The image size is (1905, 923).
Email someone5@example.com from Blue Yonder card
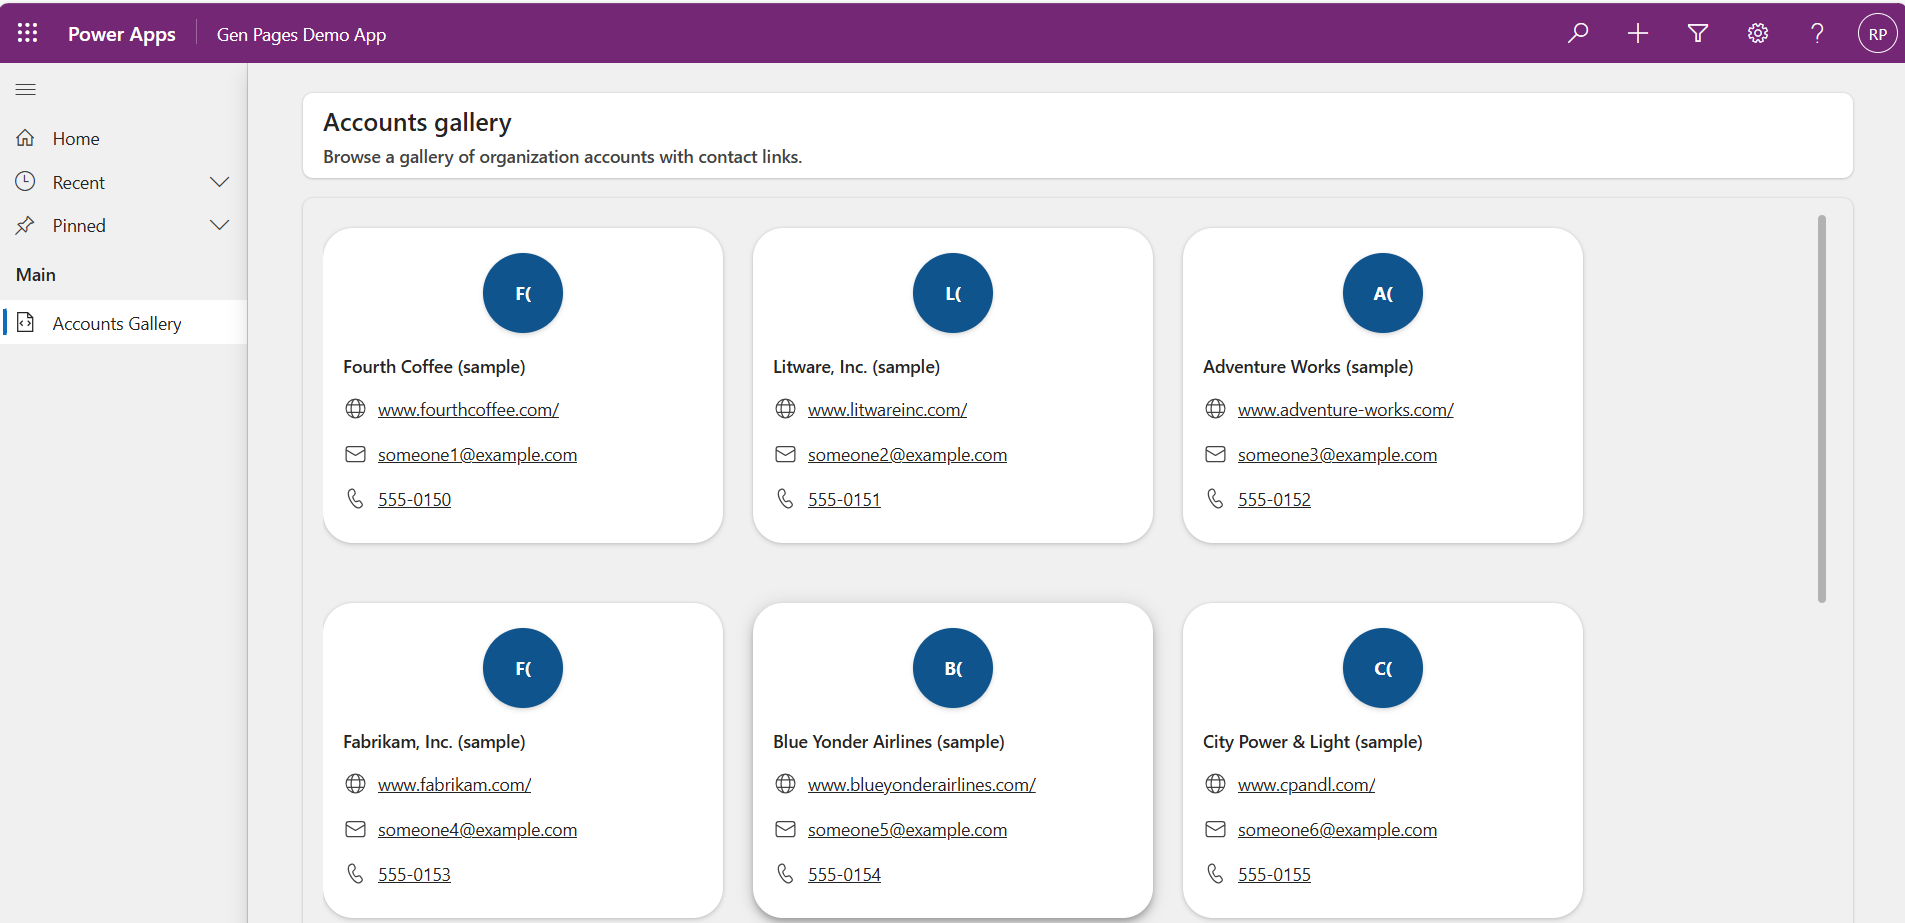pos(906,829)
